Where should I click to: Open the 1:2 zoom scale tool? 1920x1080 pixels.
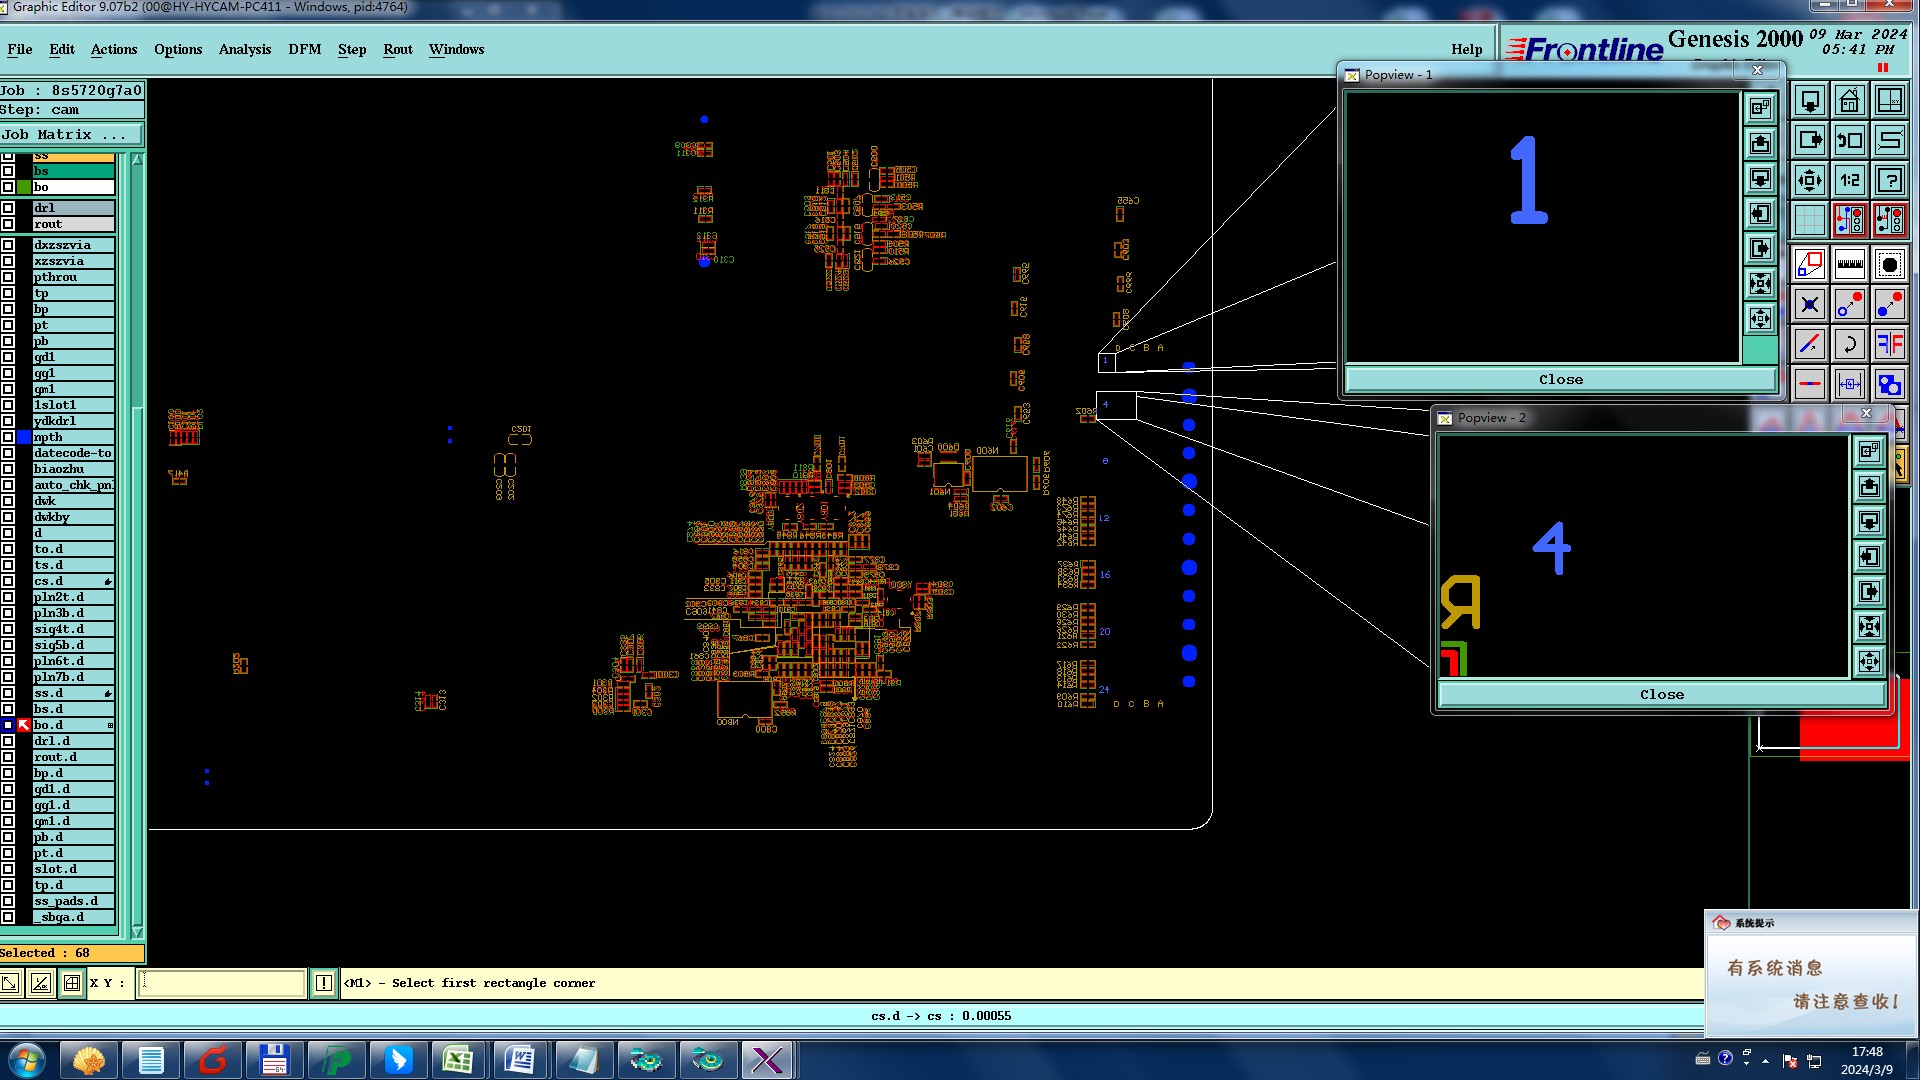click(1849, 181)
